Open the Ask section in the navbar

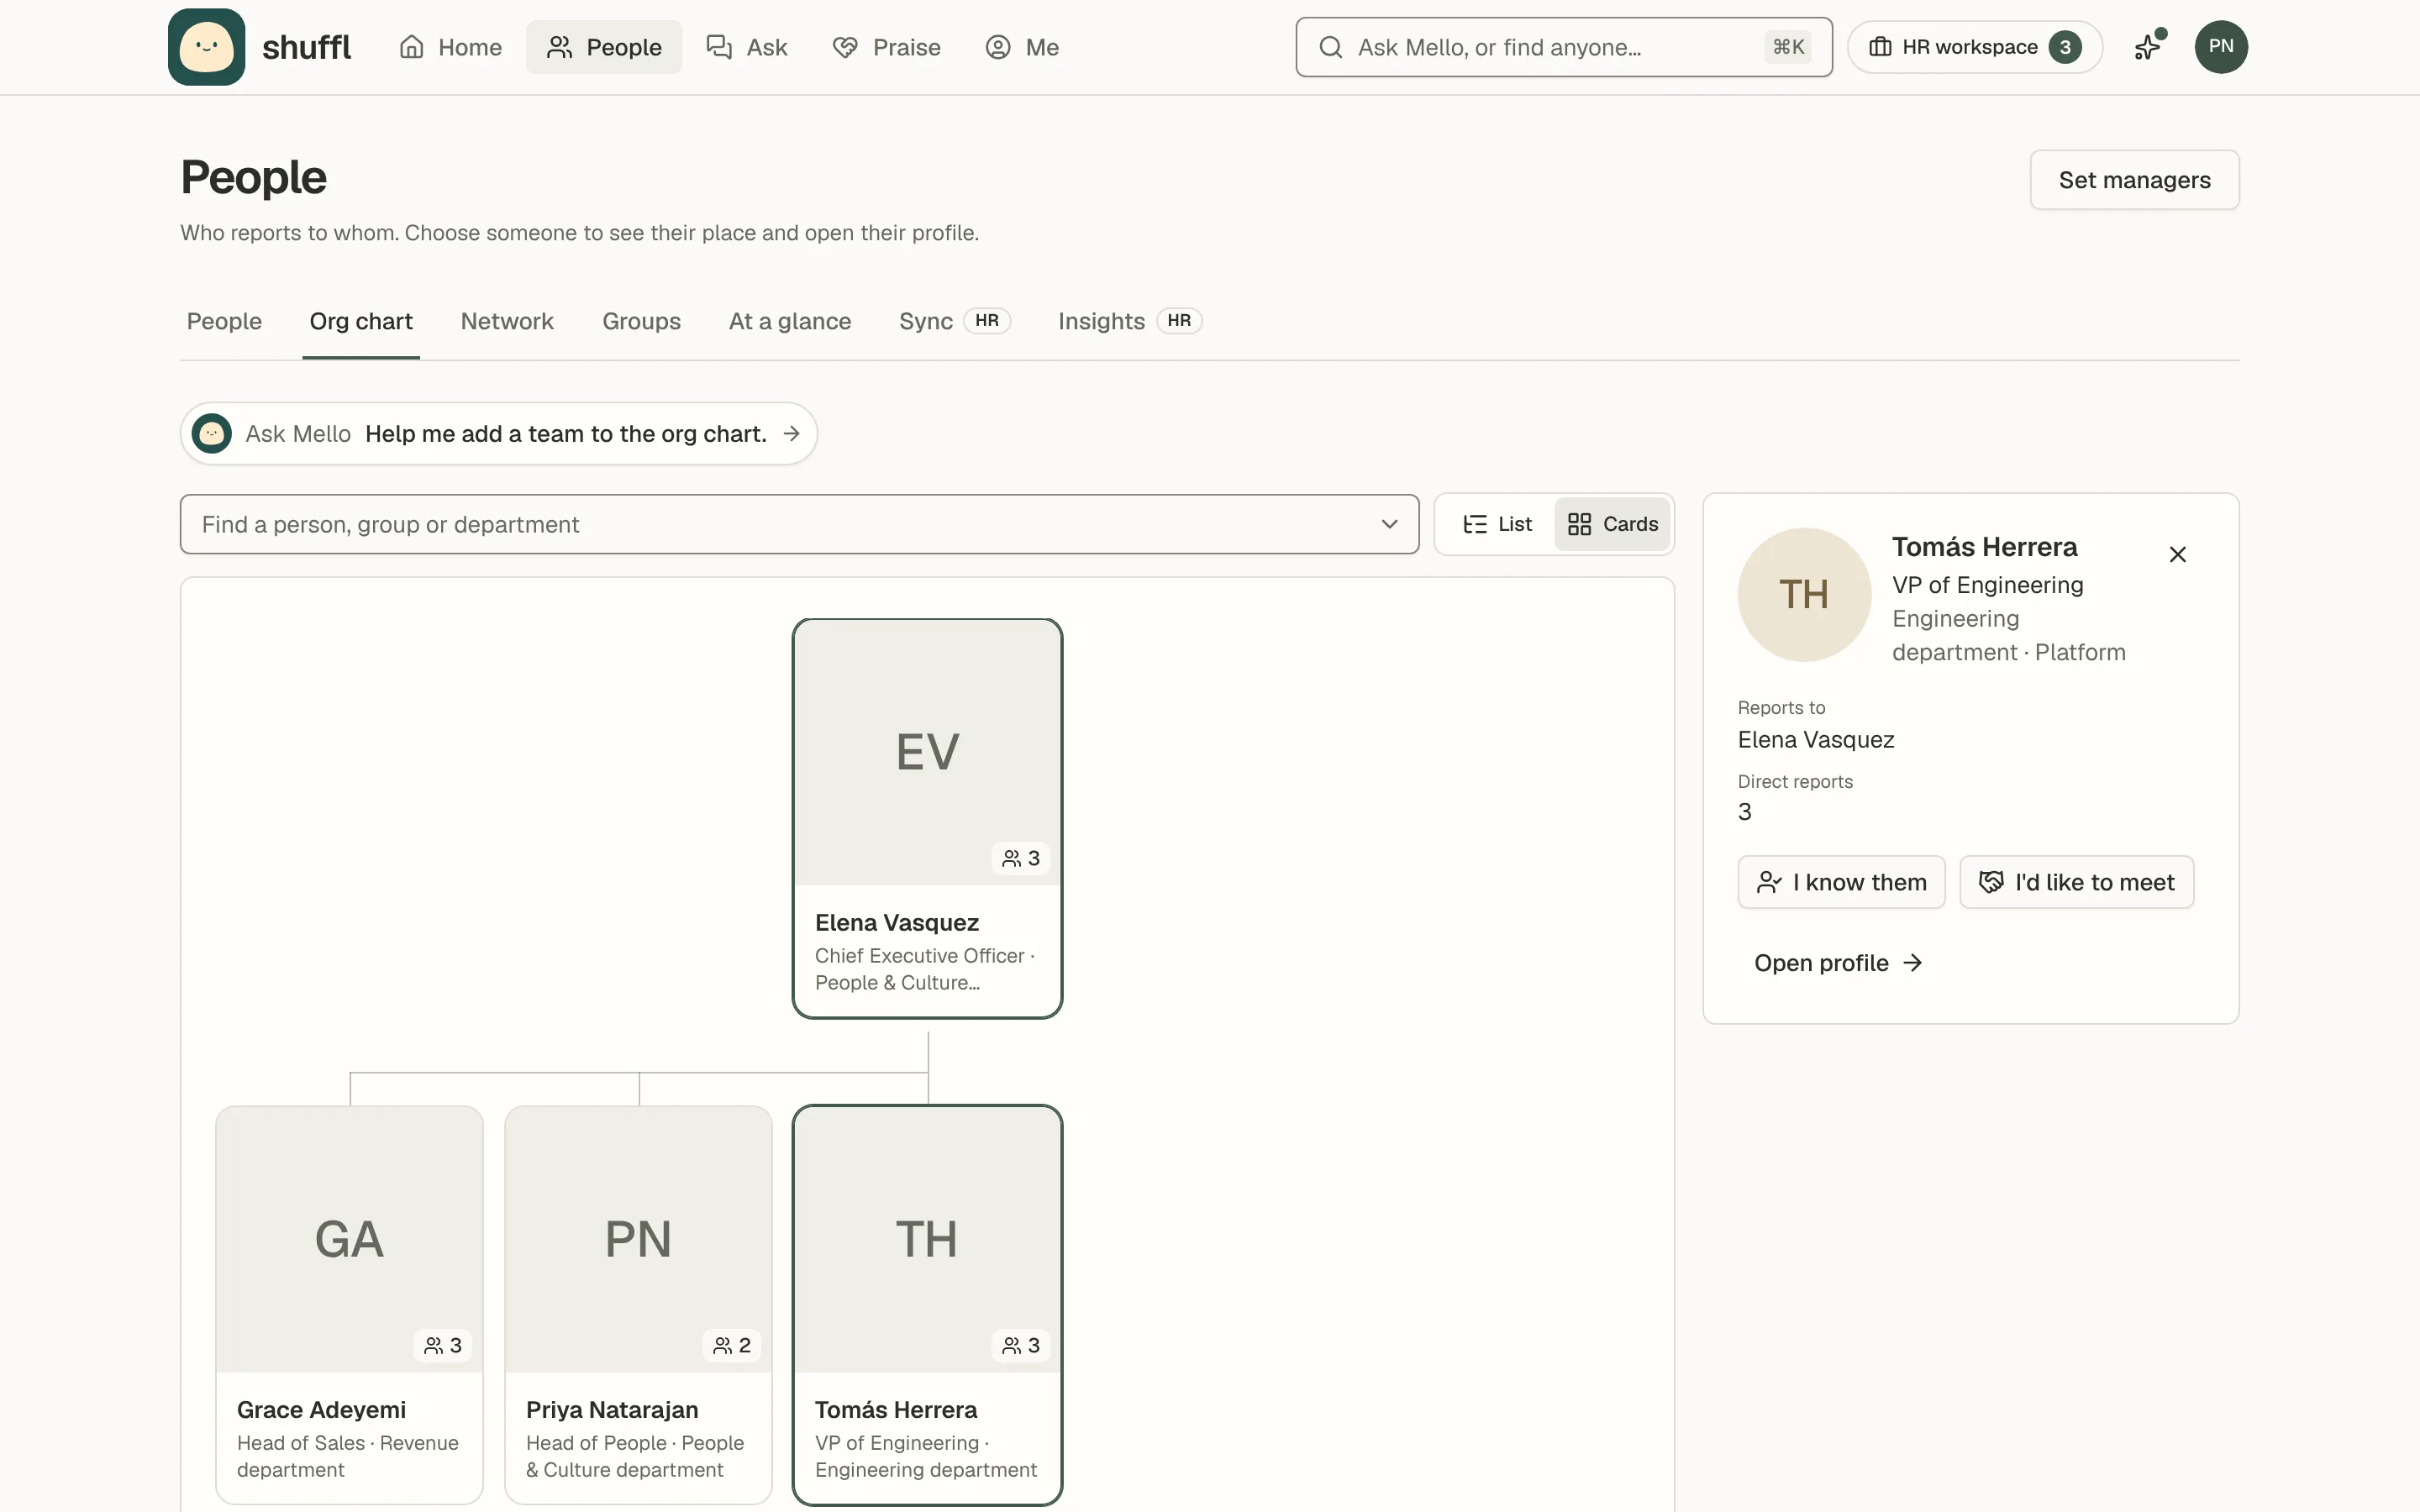pos(747,47)
